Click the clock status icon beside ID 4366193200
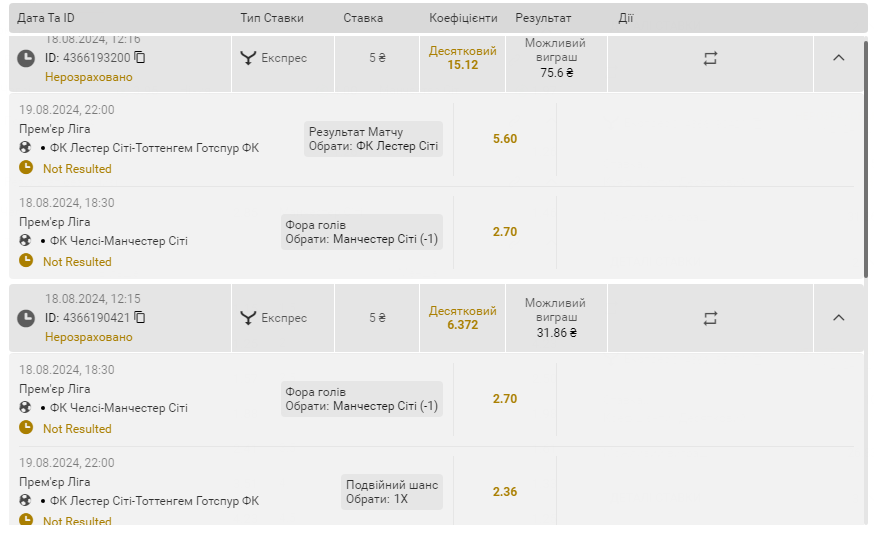This screenshot has width=874, height=535. click(x=26, y=58)
